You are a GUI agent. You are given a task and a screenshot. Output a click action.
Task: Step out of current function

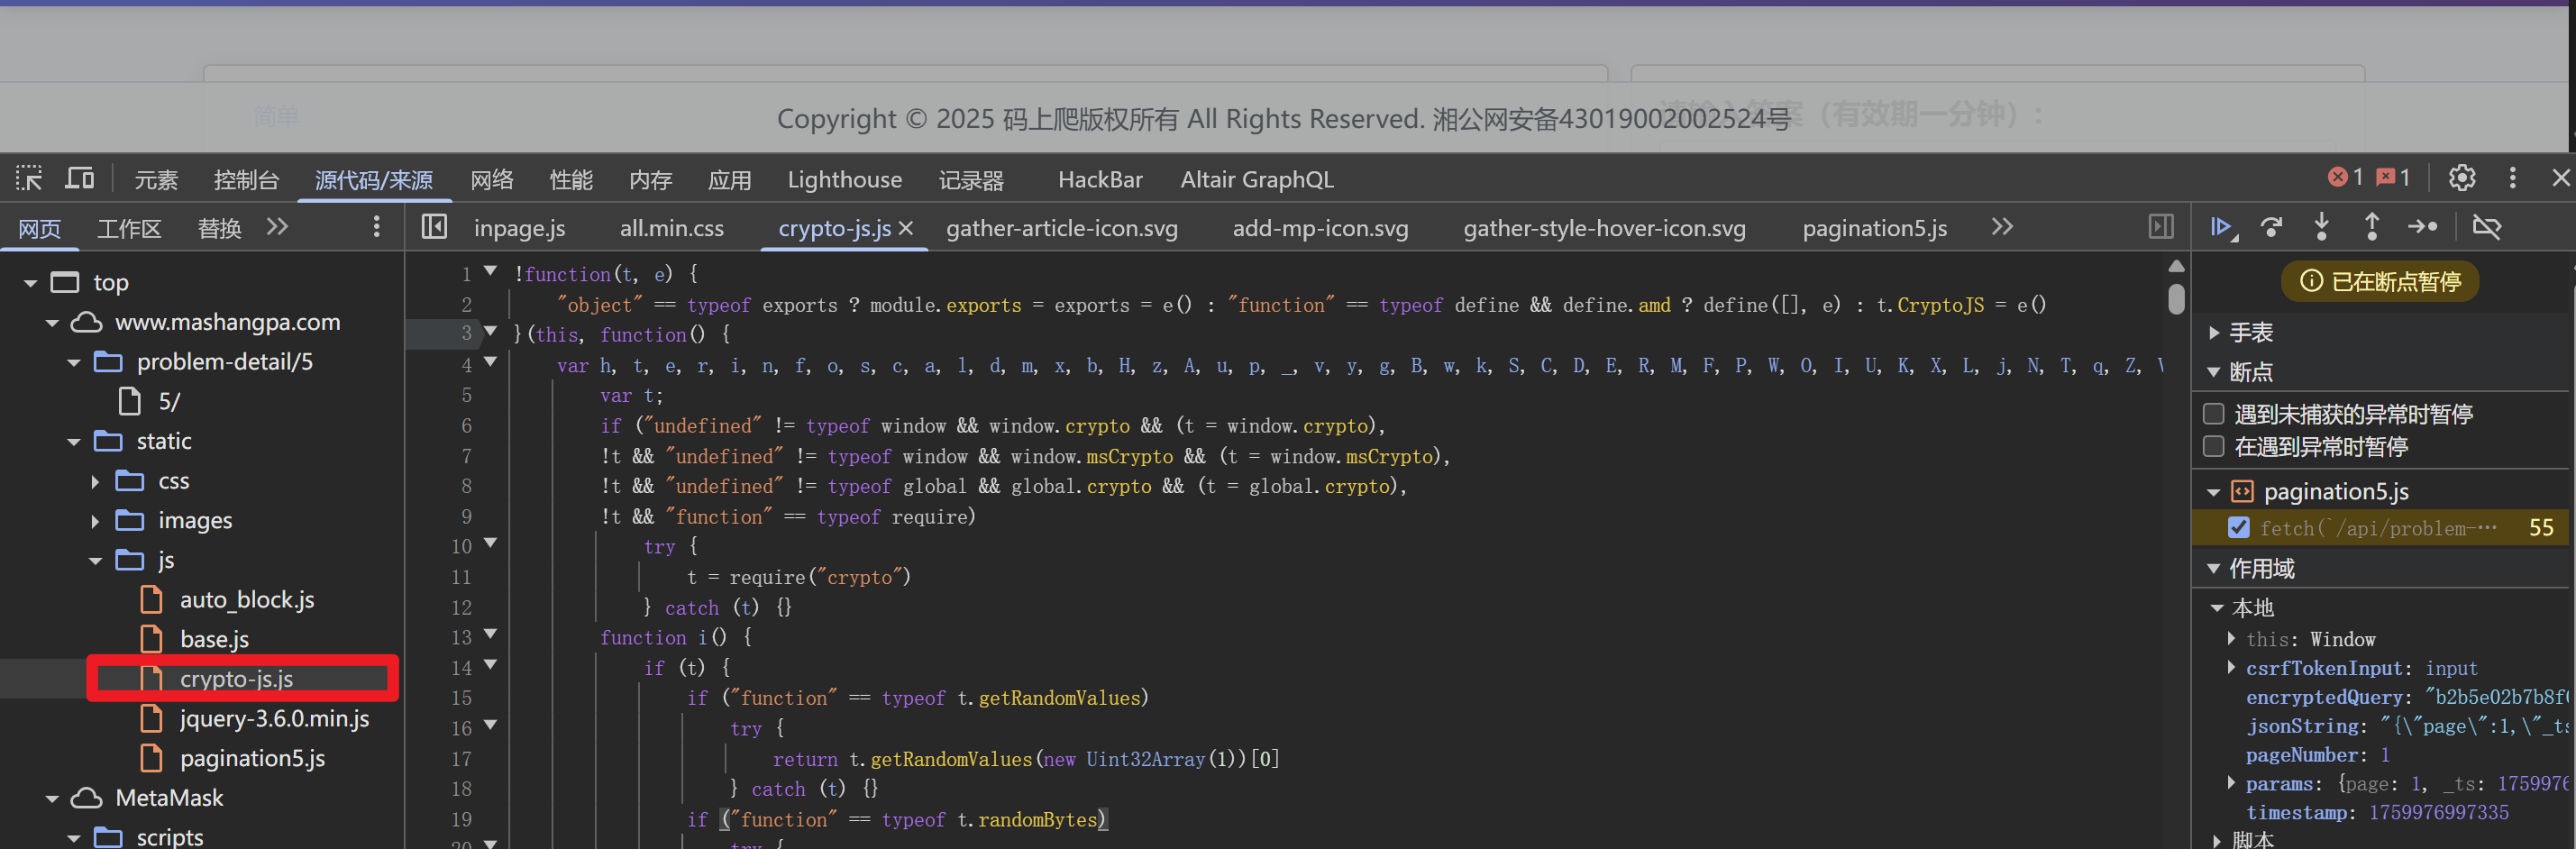pos(2372,228)
